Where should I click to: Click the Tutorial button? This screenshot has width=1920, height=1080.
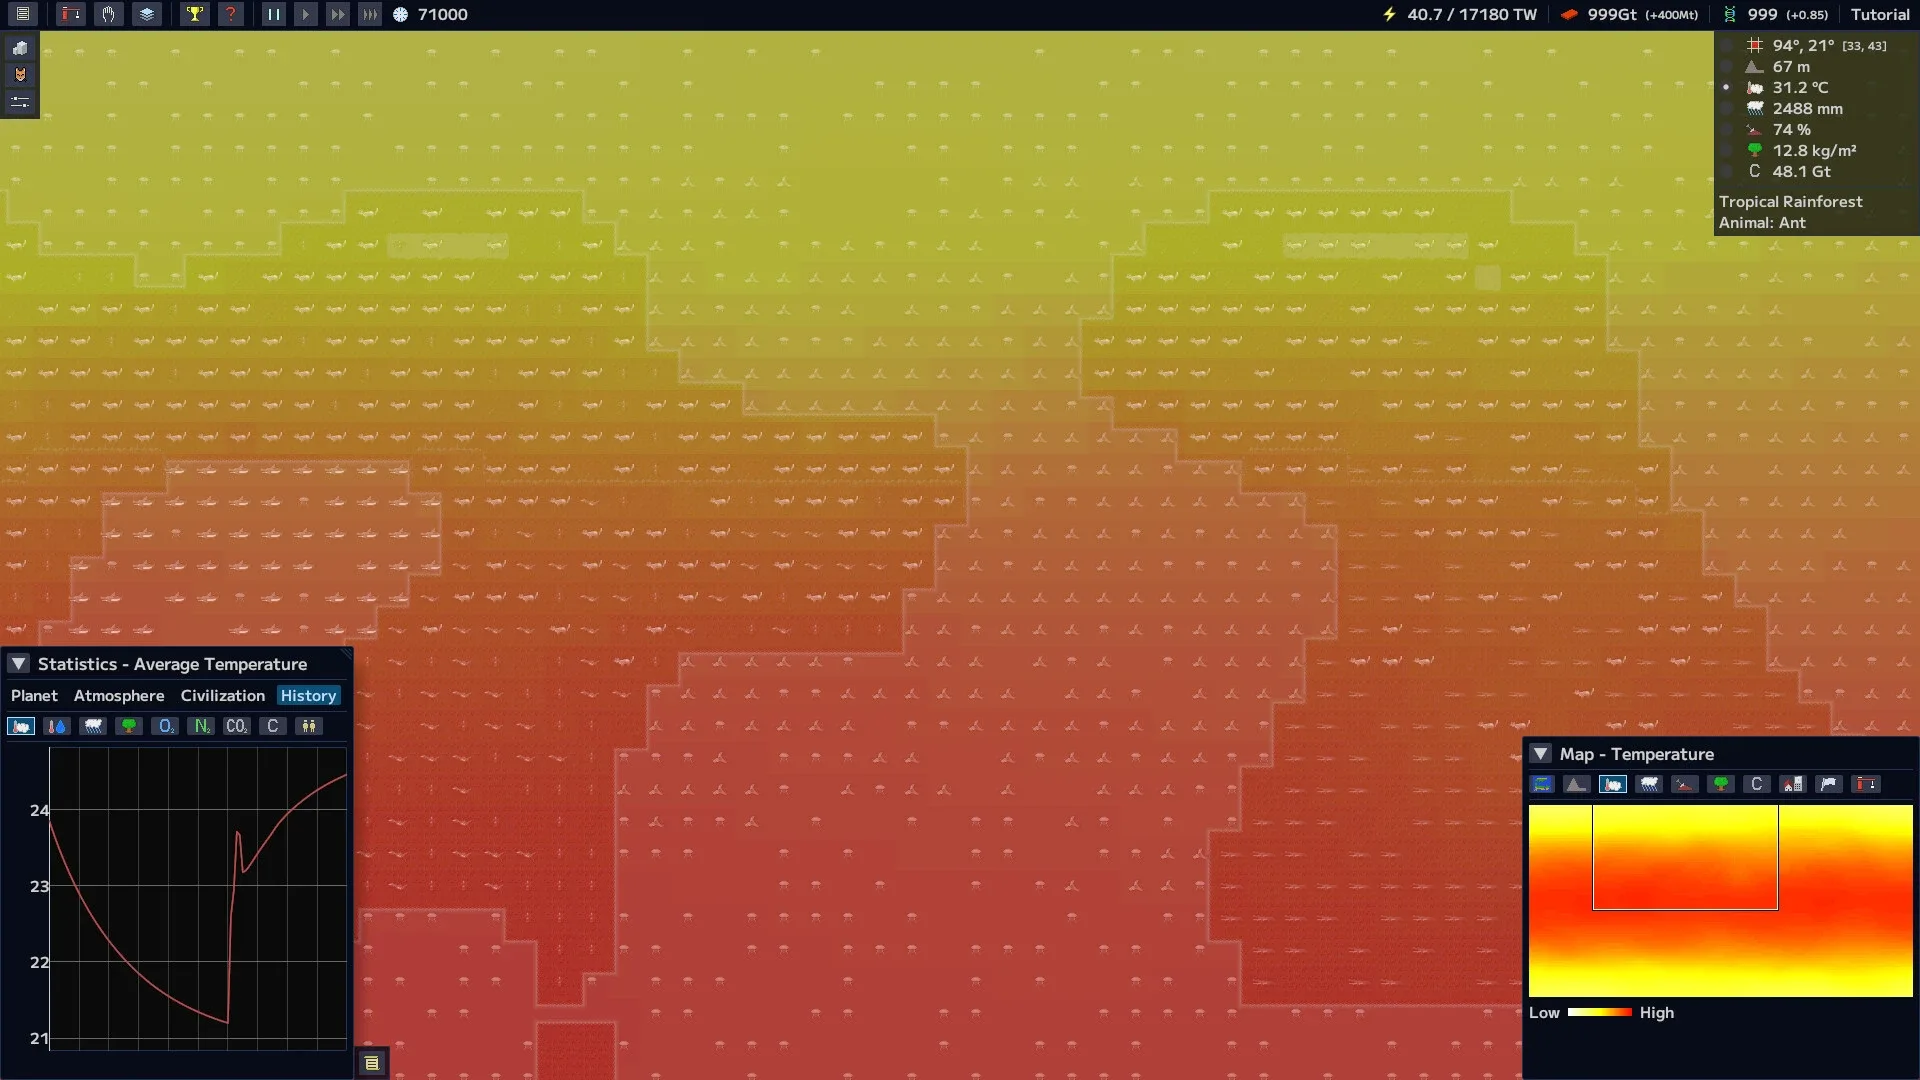pyautogui.click(x=1879, y=14)
